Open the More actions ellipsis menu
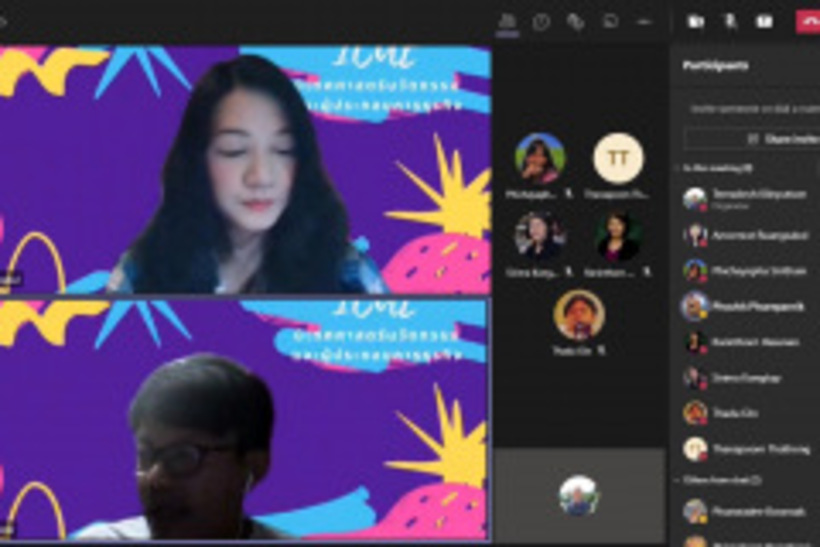 644,21
